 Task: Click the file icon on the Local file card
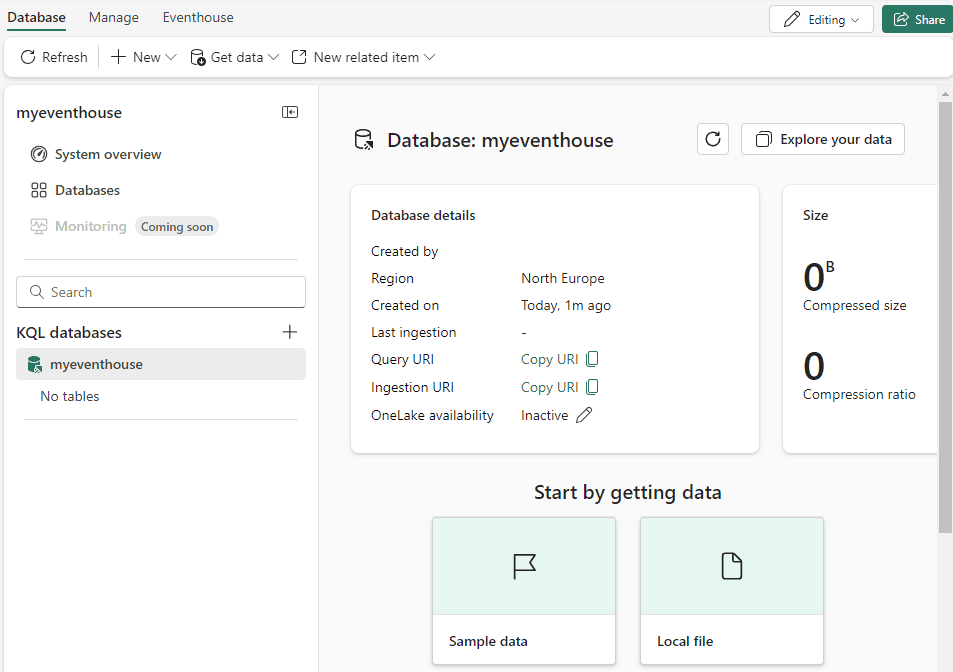[x=732, y=566]
